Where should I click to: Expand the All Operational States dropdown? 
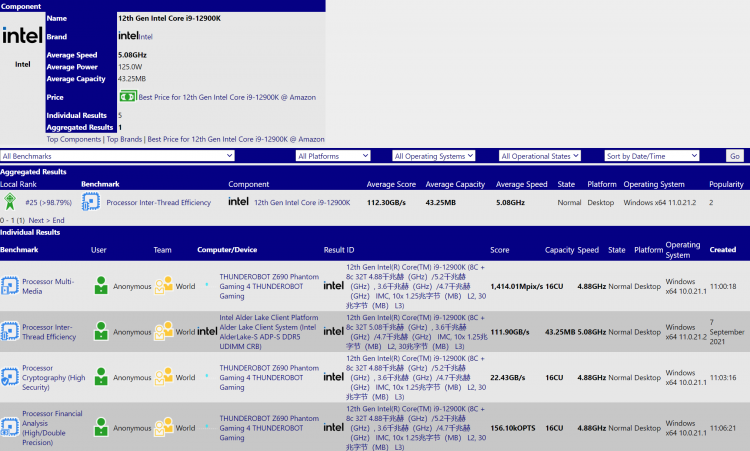click(548, 156)
